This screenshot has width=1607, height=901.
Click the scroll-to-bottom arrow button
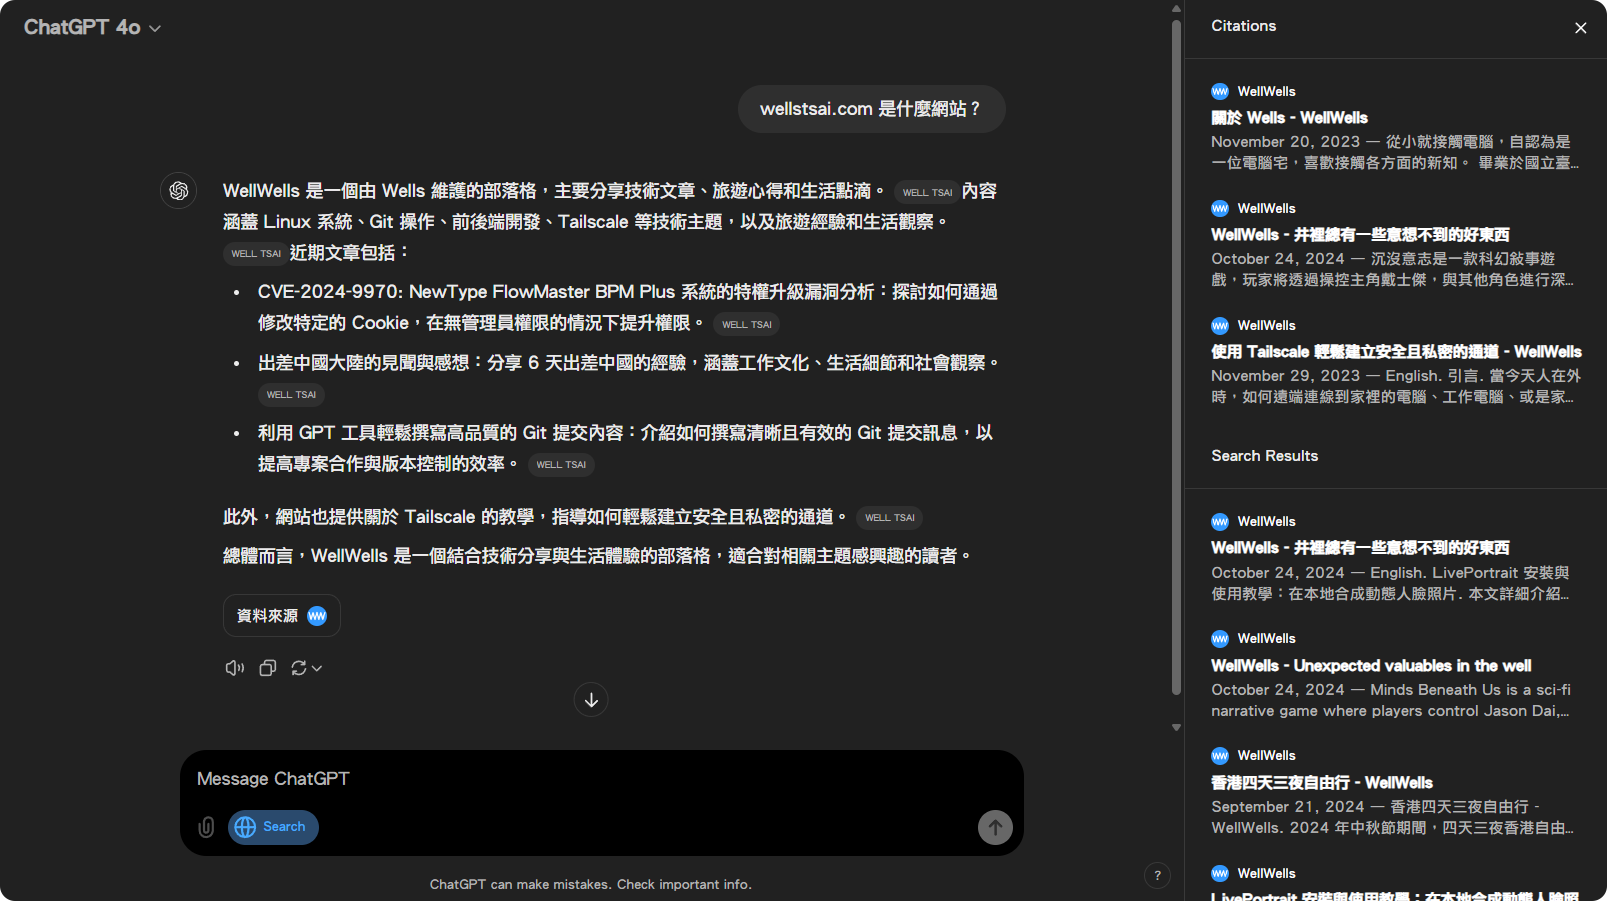[591, 700]
